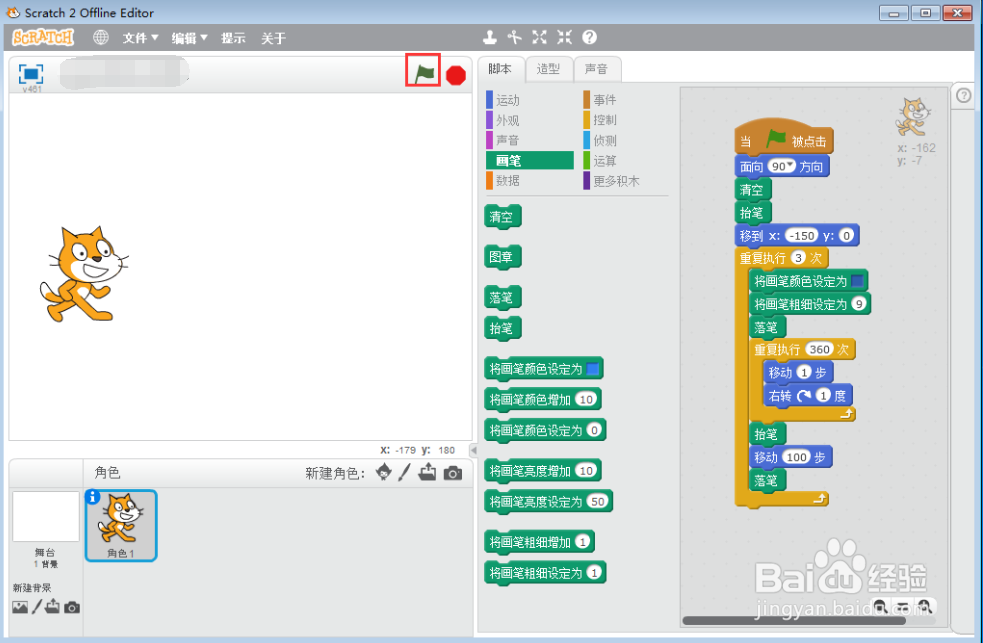
Task: Click the 重复执行 360 times value
Action: click(x=819, y=349)
